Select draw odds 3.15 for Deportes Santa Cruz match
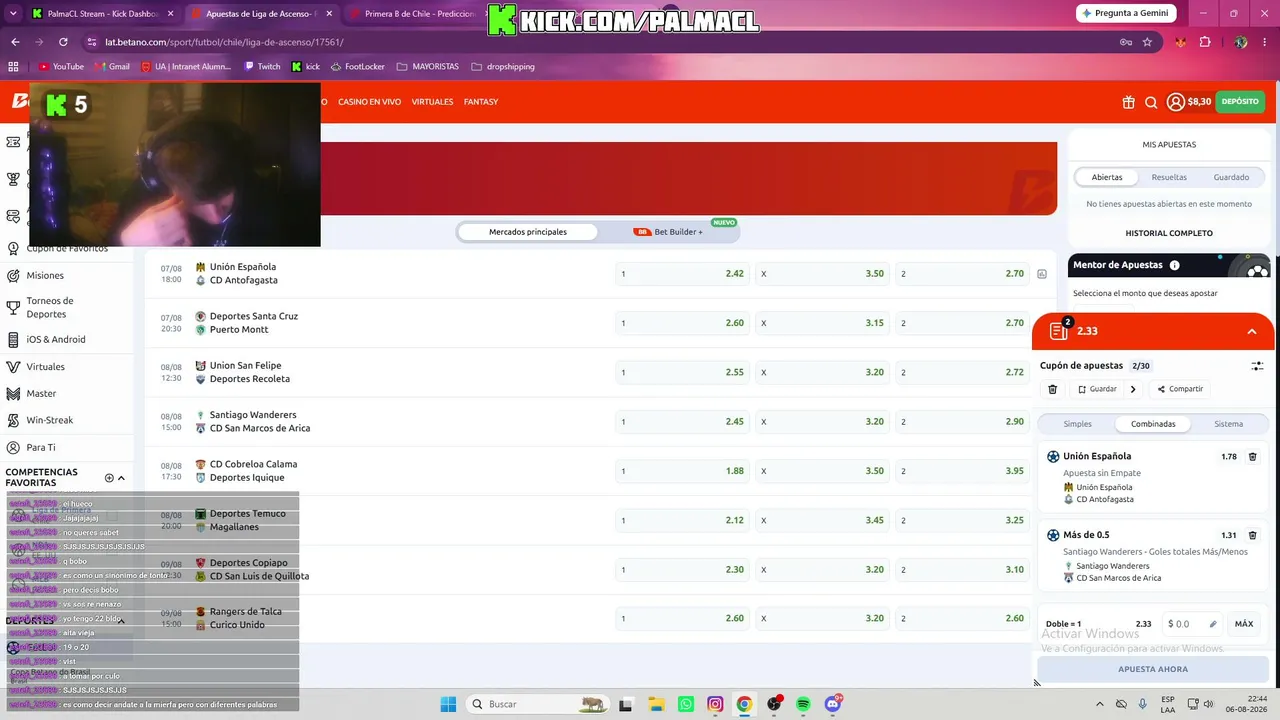The width and height of the screenshot is (1280, 720). pos(822,323)
